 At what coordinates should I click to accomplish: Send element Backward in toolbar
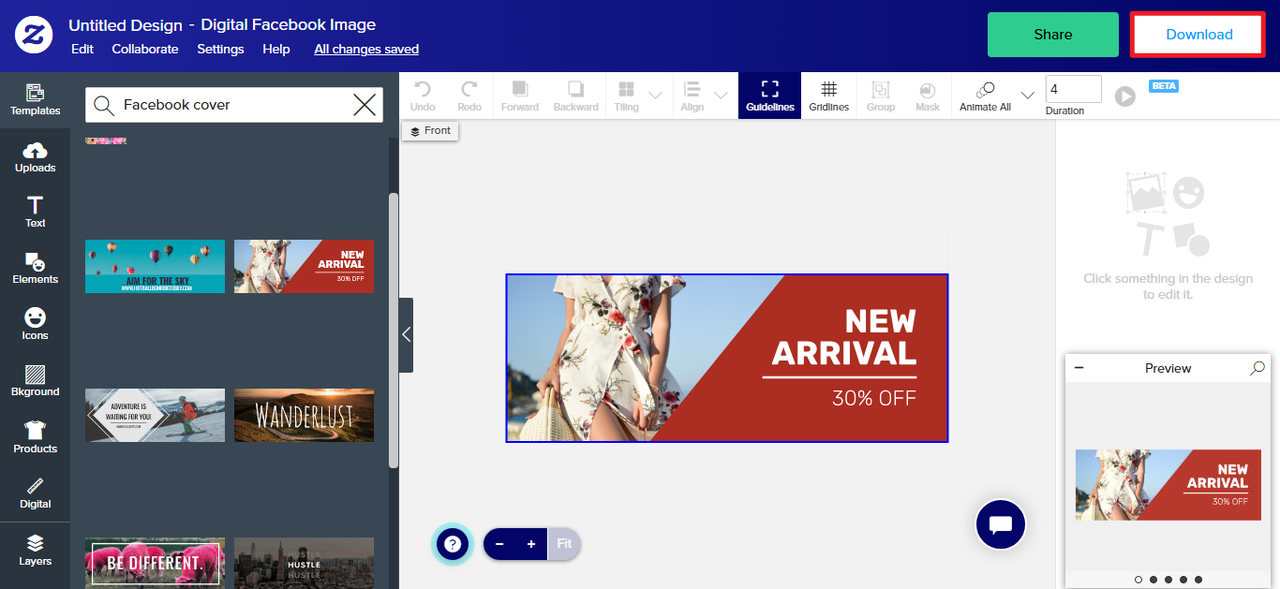(576, 96)
